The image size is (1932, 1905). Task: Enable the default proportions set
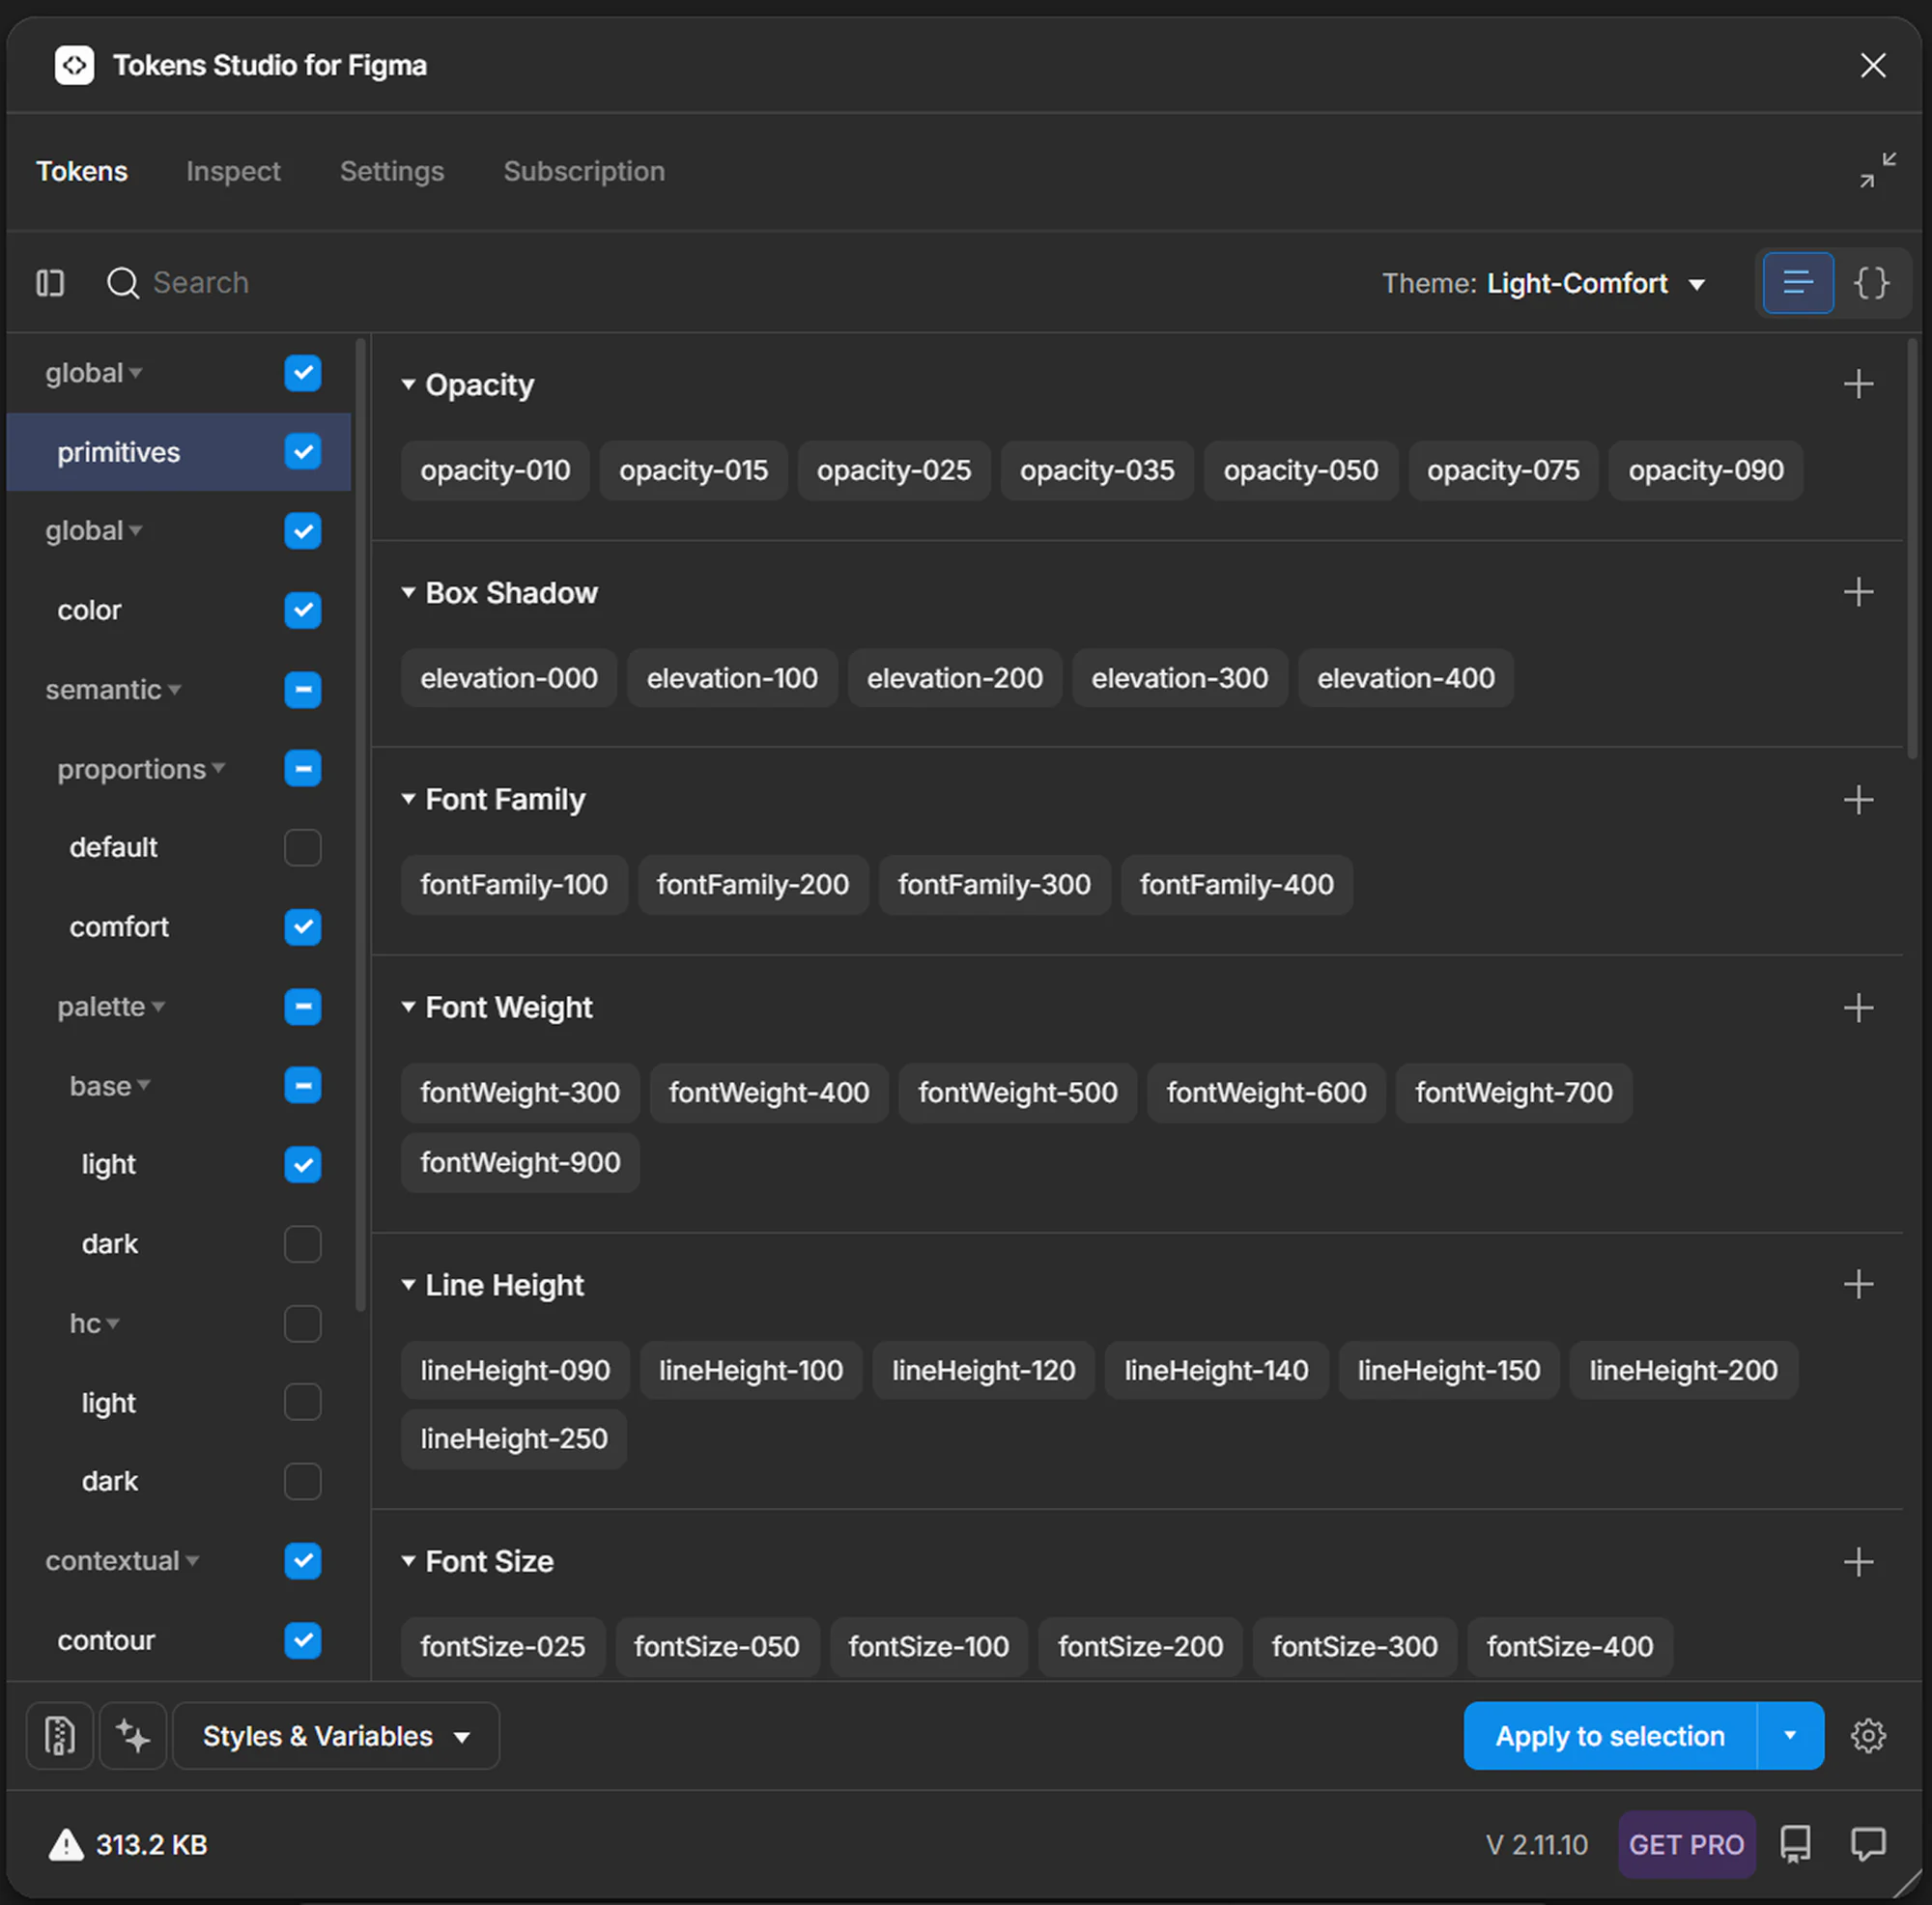pyautogui.click(x=302, y=847)
